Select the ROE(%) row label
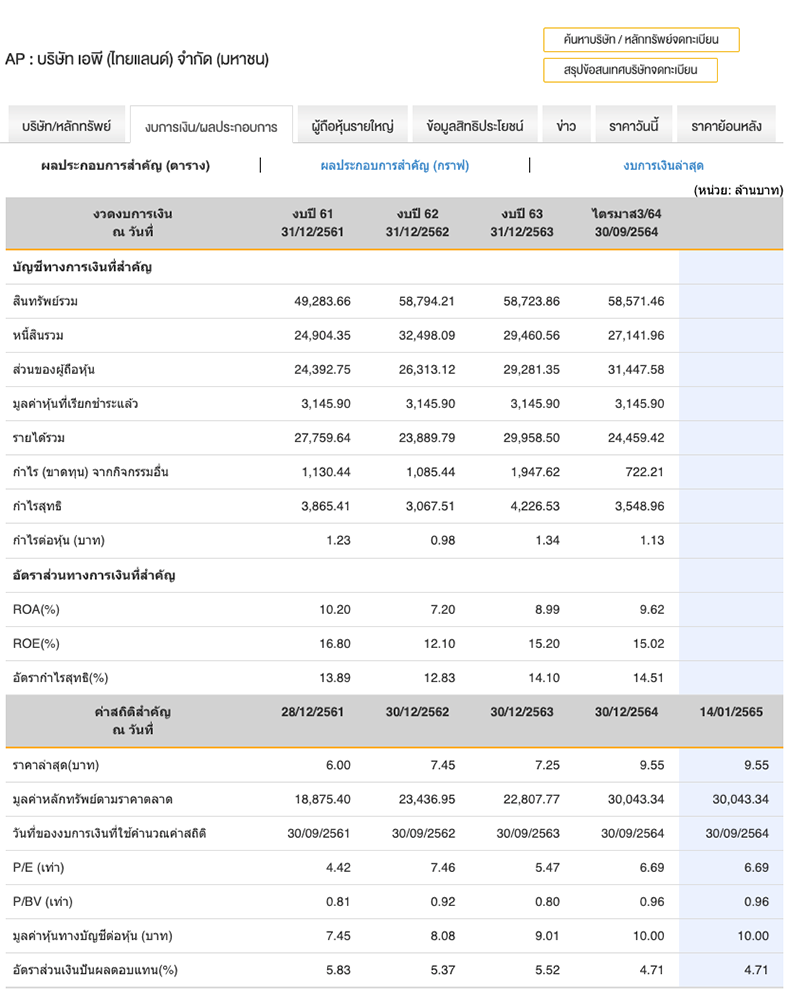Screen dimensions: 790x997 [36, 643]
